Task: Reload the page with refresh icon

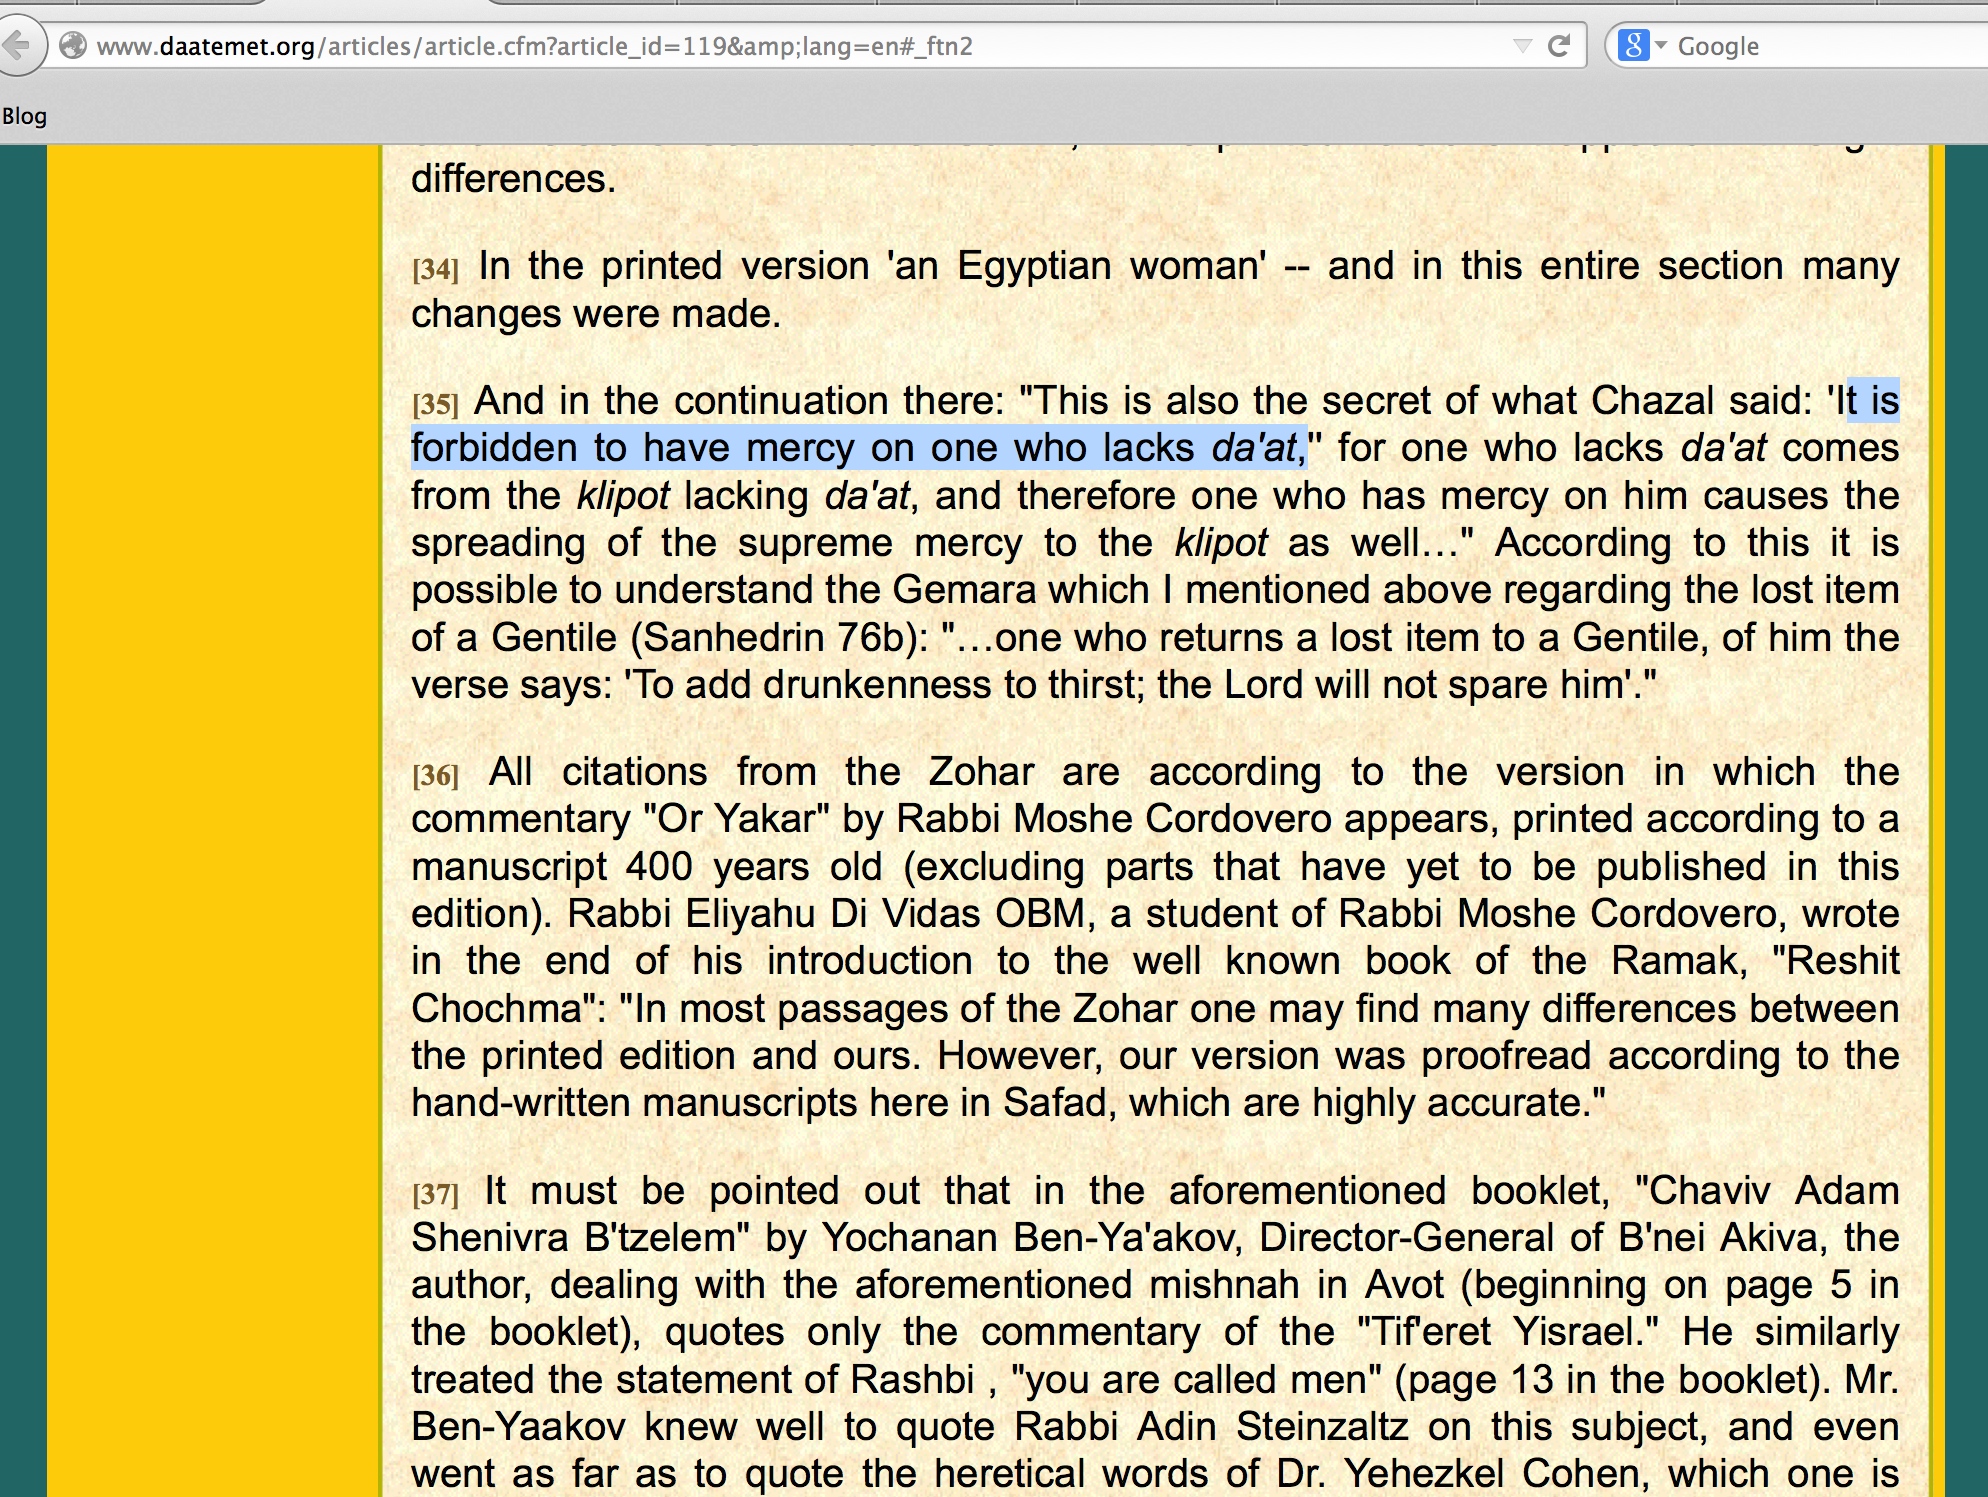Action: [1558, 46]
